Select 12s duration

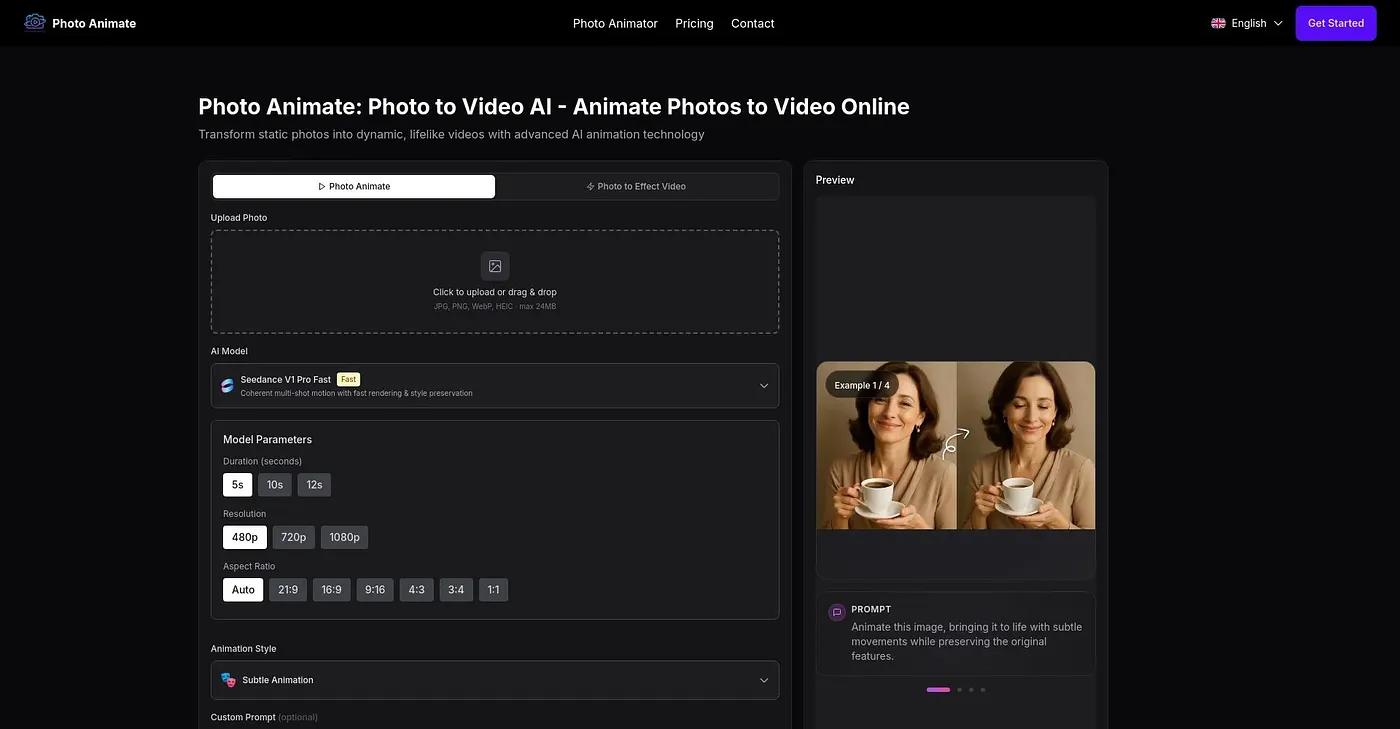[x=314, y=485]
